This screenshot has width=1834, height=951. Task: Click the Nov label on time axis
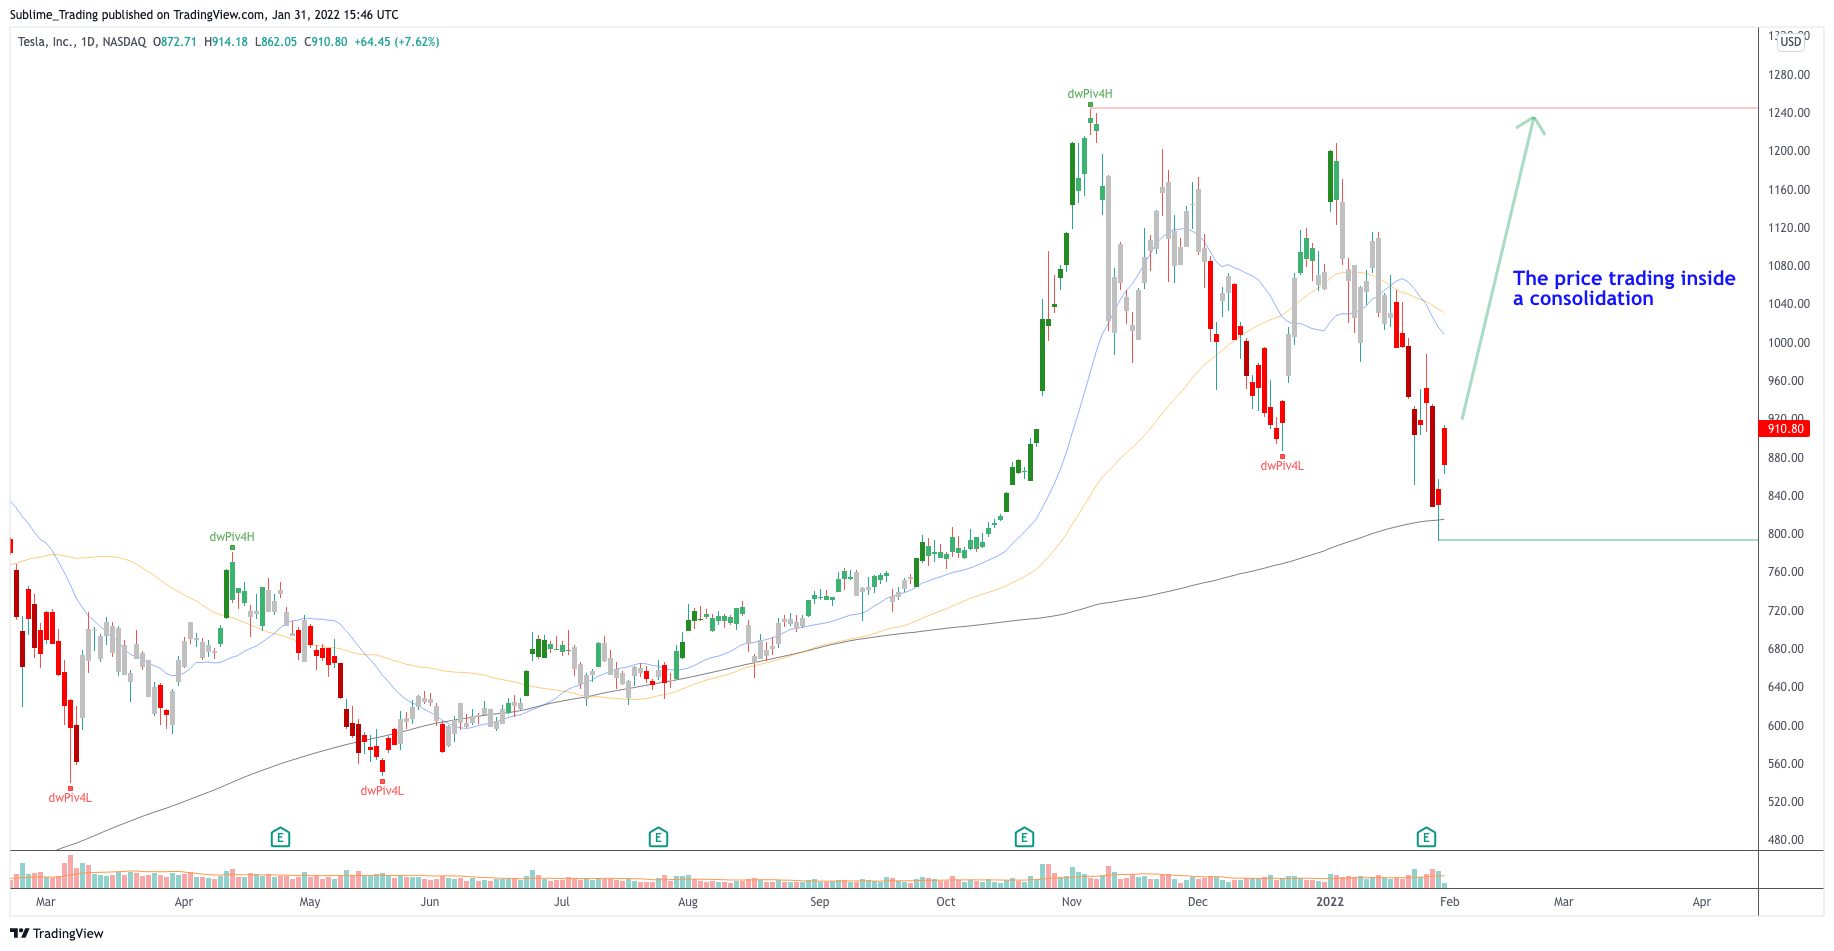click(x=1071, y=902)
